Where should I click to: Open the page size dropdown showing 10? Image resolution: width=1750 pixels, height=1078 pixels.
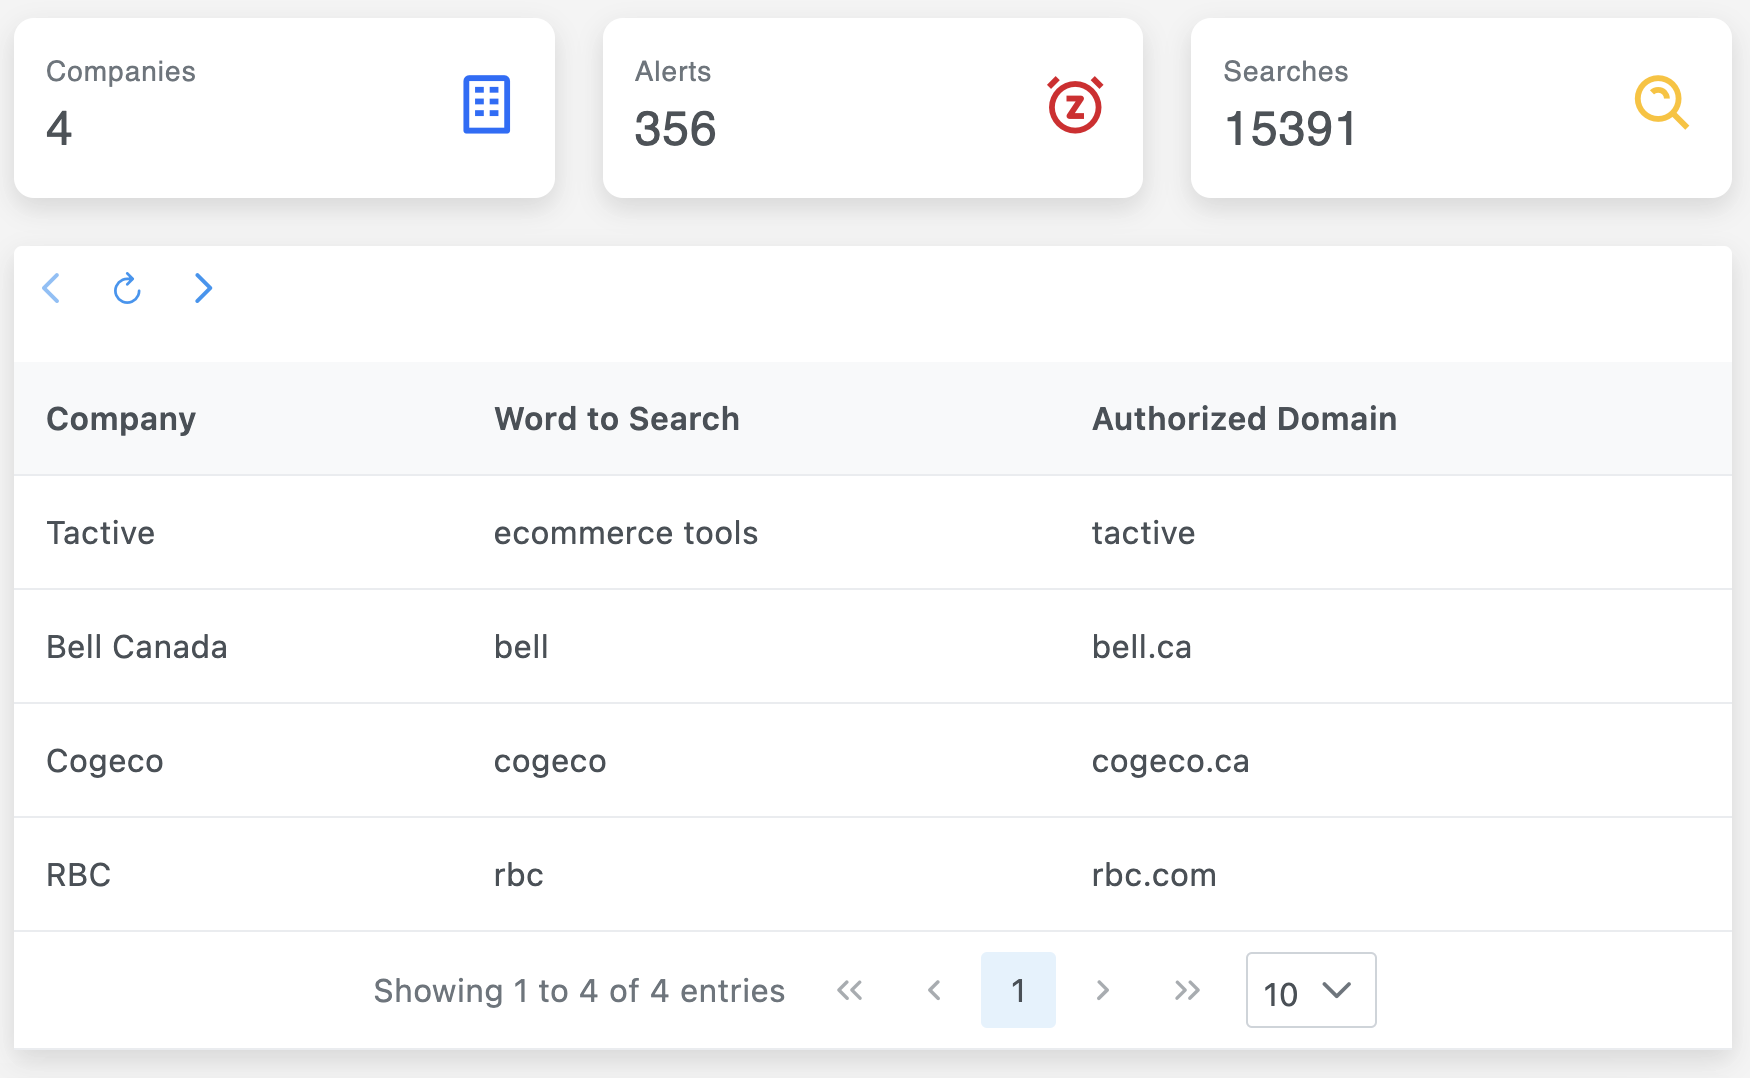pos(1311,991)
